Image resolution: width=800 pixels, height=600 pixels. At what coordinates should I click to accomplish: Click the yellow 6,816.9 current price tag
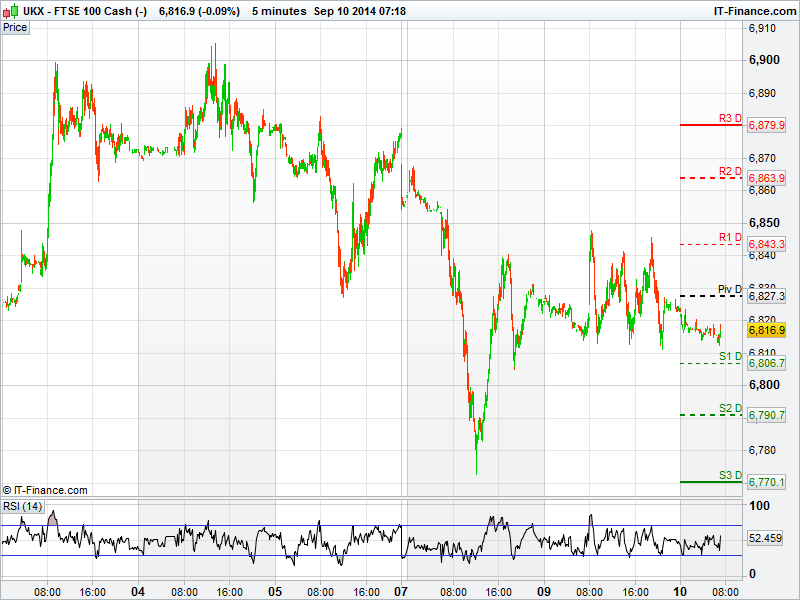(x=767, y=330)
